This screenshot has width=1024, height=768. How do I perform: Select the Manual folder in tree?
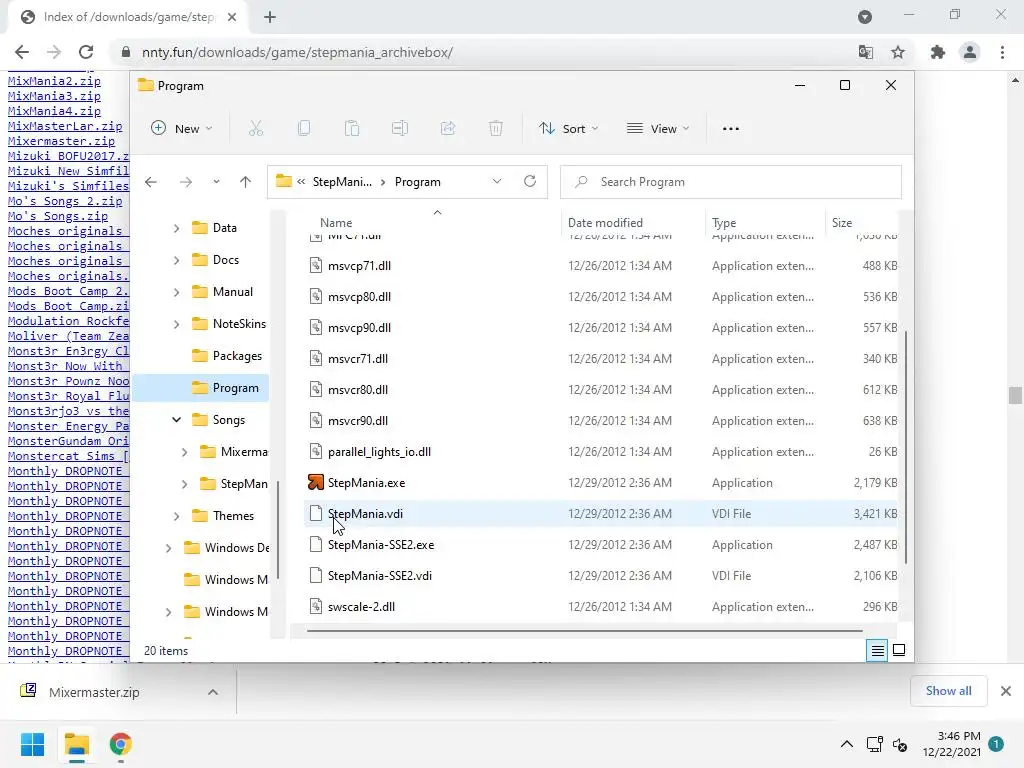222,292
